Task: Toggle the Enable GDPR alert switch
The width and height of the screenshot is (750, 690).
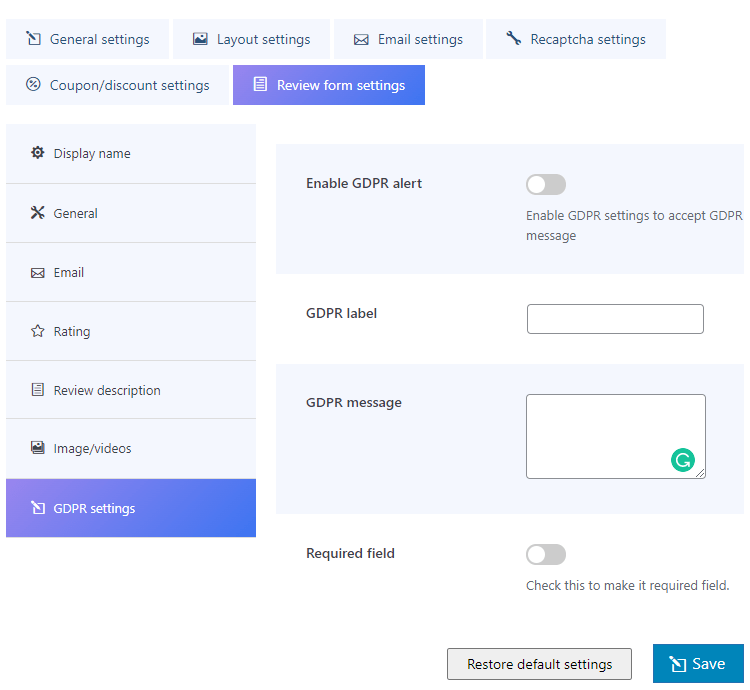Action: pyautogui.click(x=546, y=185)
